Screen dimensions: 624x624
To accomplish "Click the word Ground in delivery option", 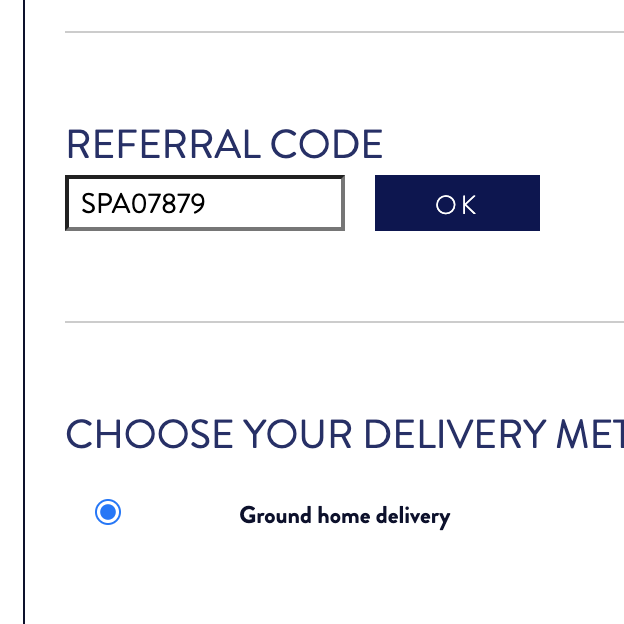I will [x=275, y=515].
